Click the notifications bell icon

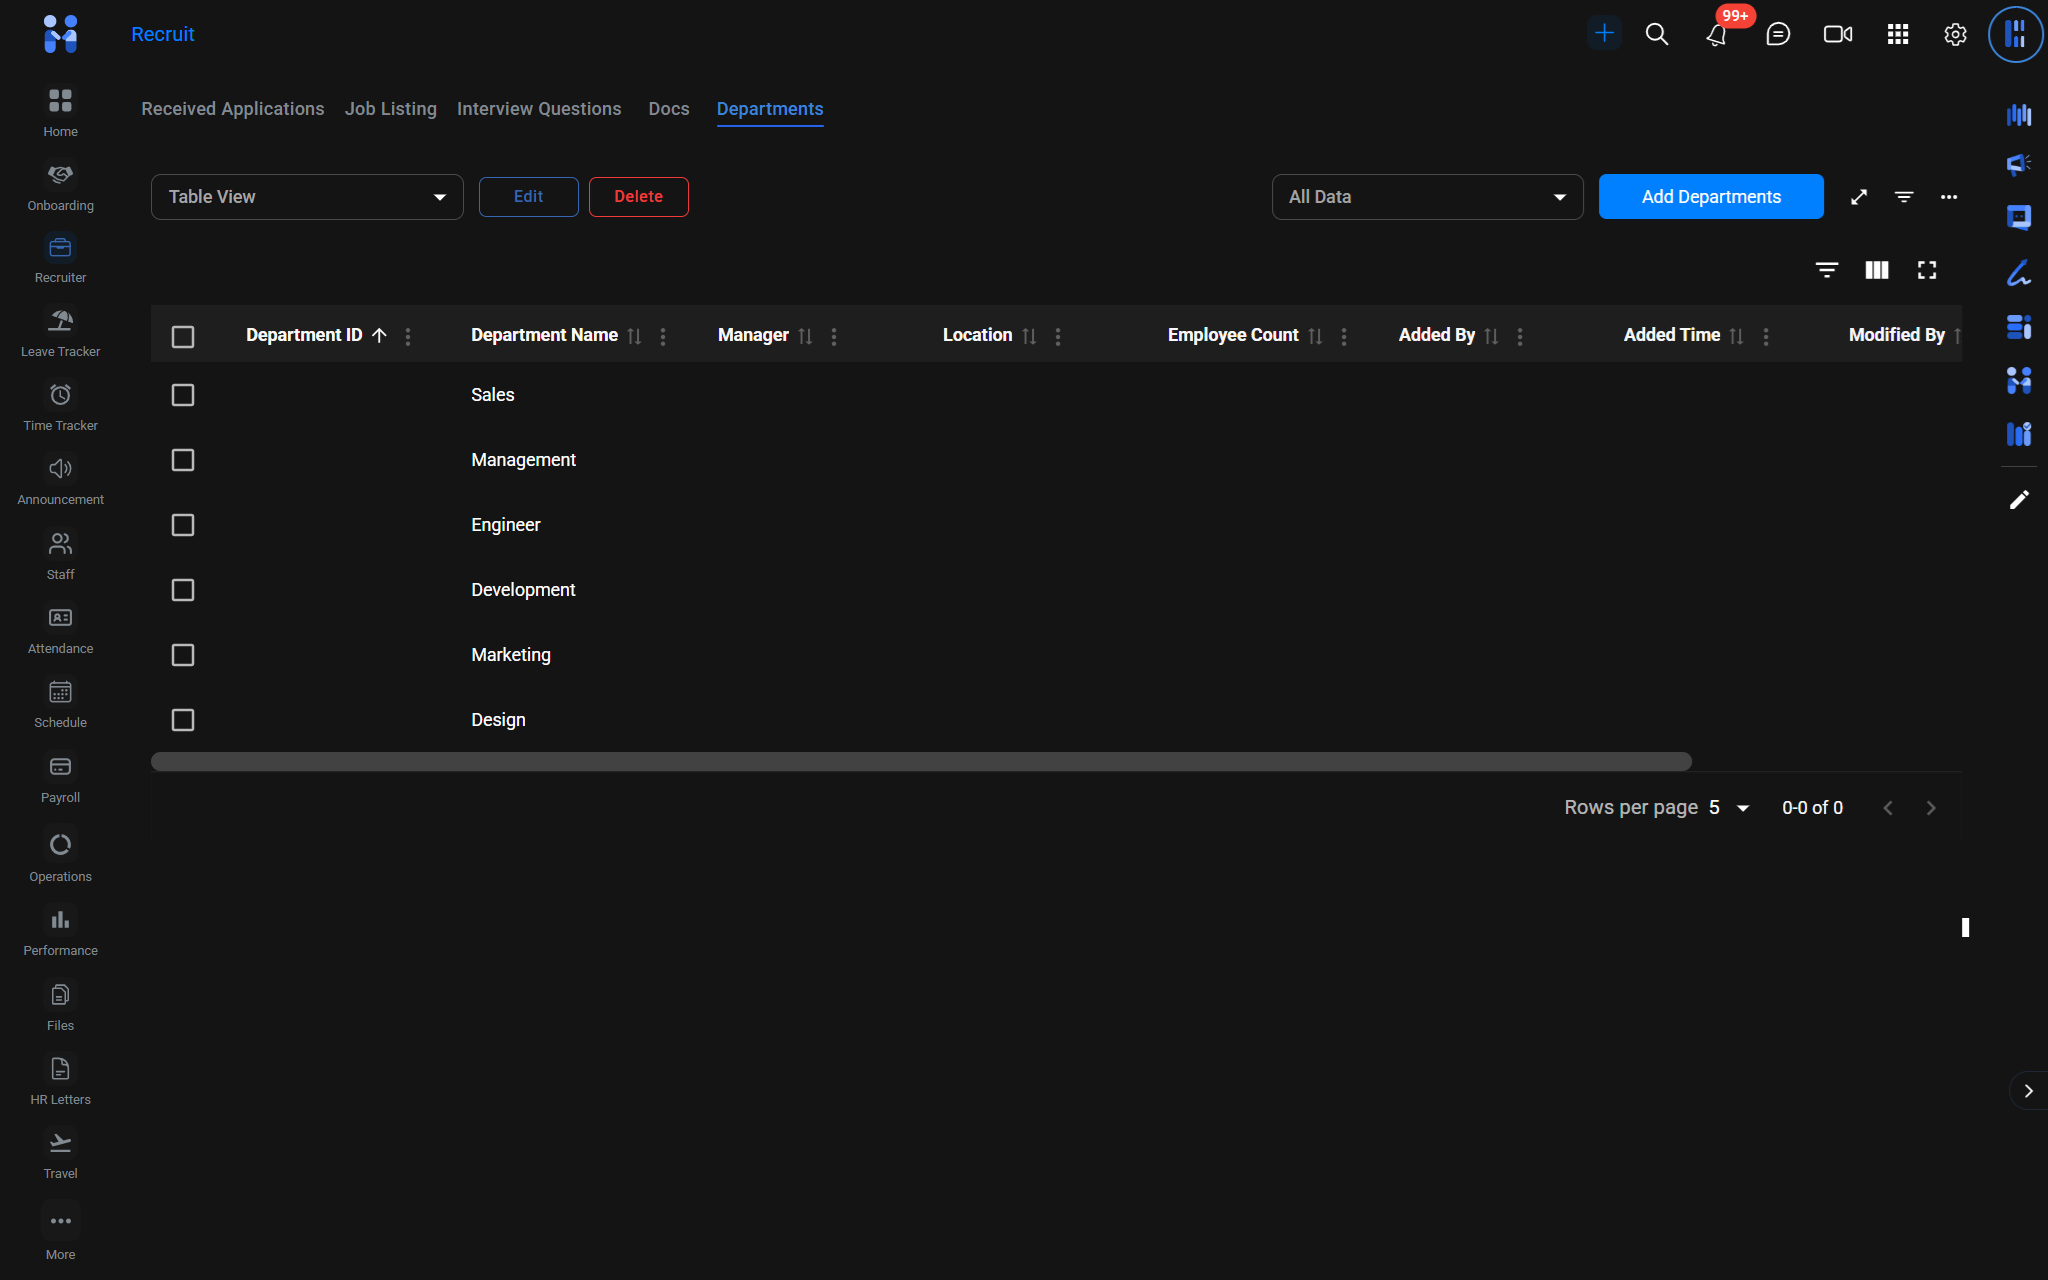(x=1716, y=35)
